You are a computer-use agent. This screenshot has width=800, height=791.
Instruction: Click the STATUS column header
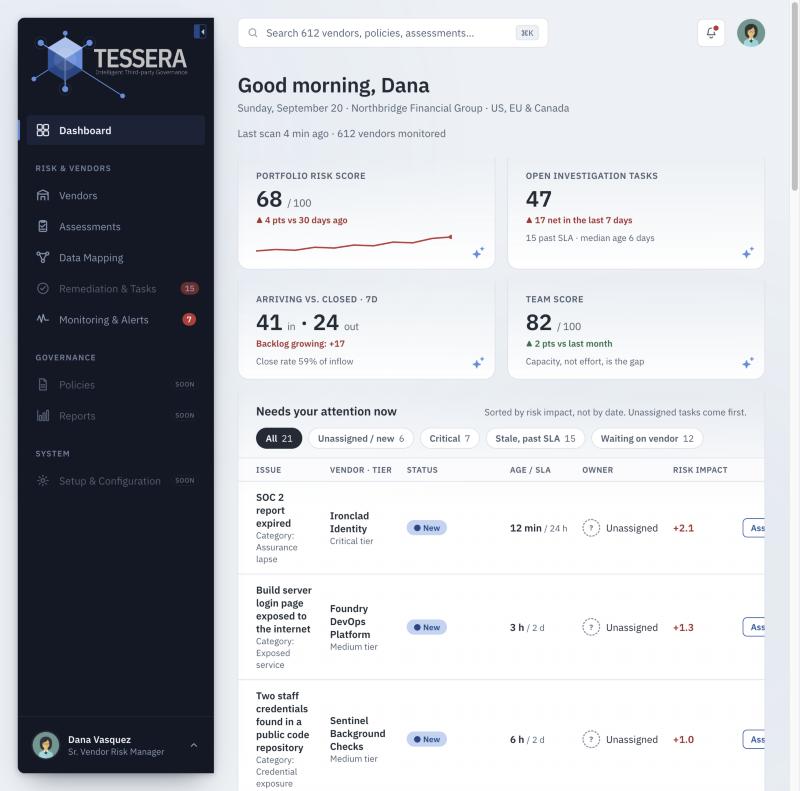point(422,469)
